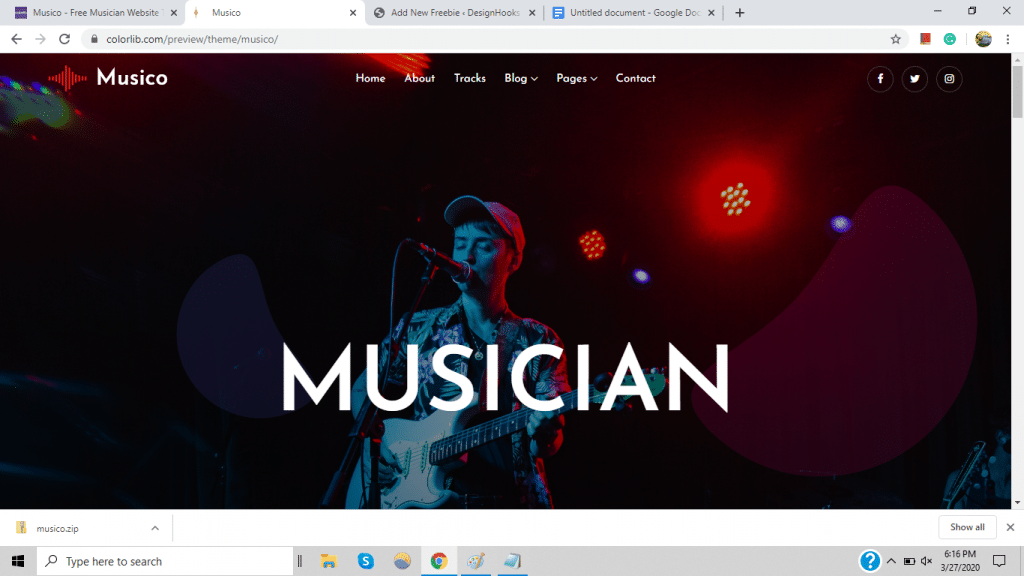Open the Instagram icon in the Musico header

point(949,79)
